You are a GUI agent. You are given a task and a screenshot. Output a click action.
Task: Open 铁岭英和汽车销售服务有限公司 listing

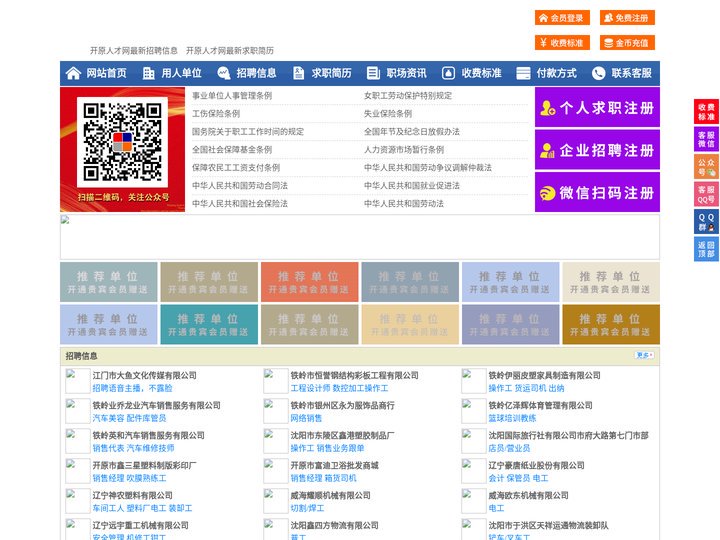pyautogui.click(x=148, y=435)
